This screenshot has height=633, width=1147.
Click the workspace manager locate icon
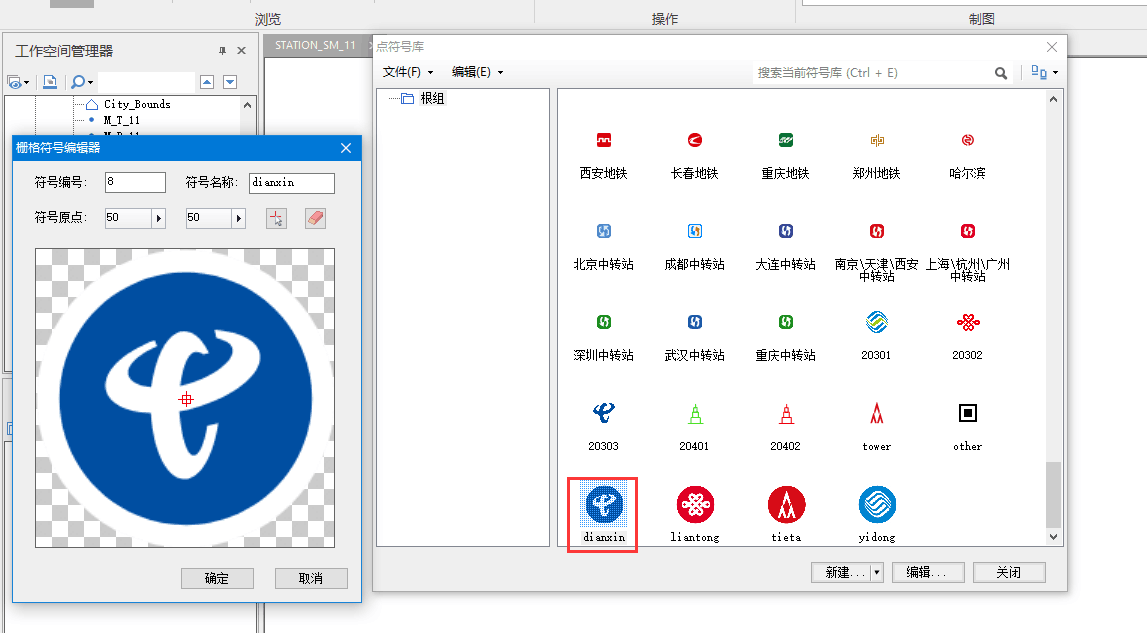[x=50, y=82]
